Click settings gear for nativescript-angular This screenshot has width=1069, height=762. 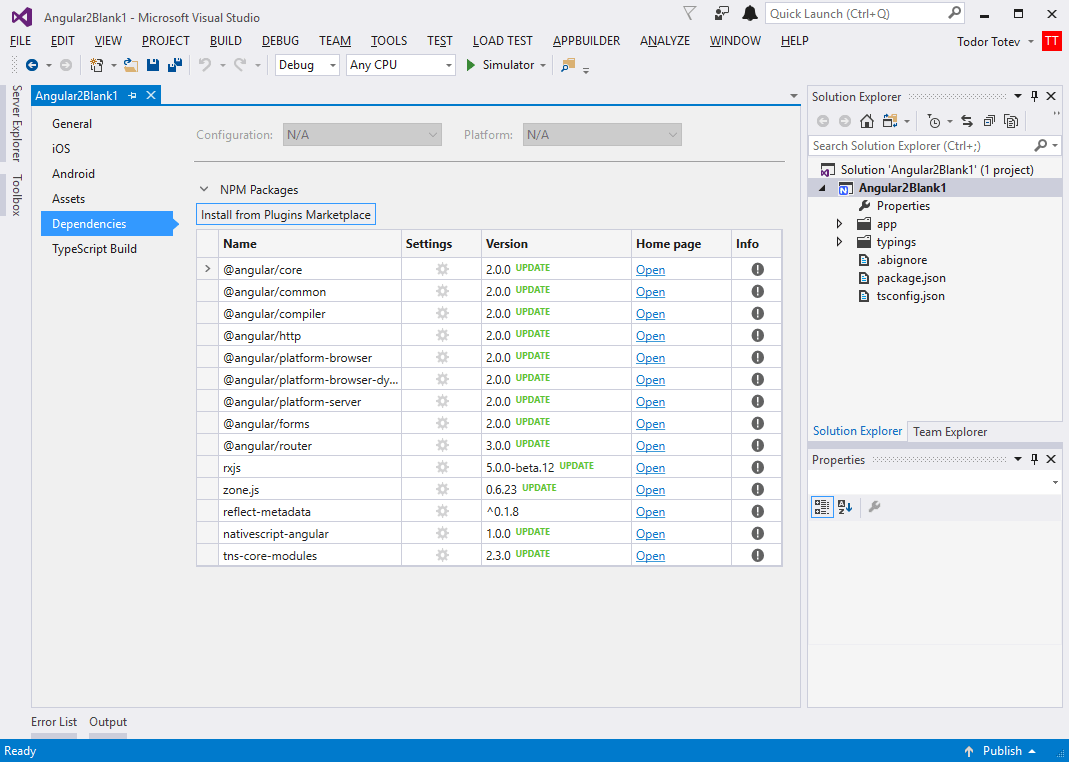tap(442, 534)
